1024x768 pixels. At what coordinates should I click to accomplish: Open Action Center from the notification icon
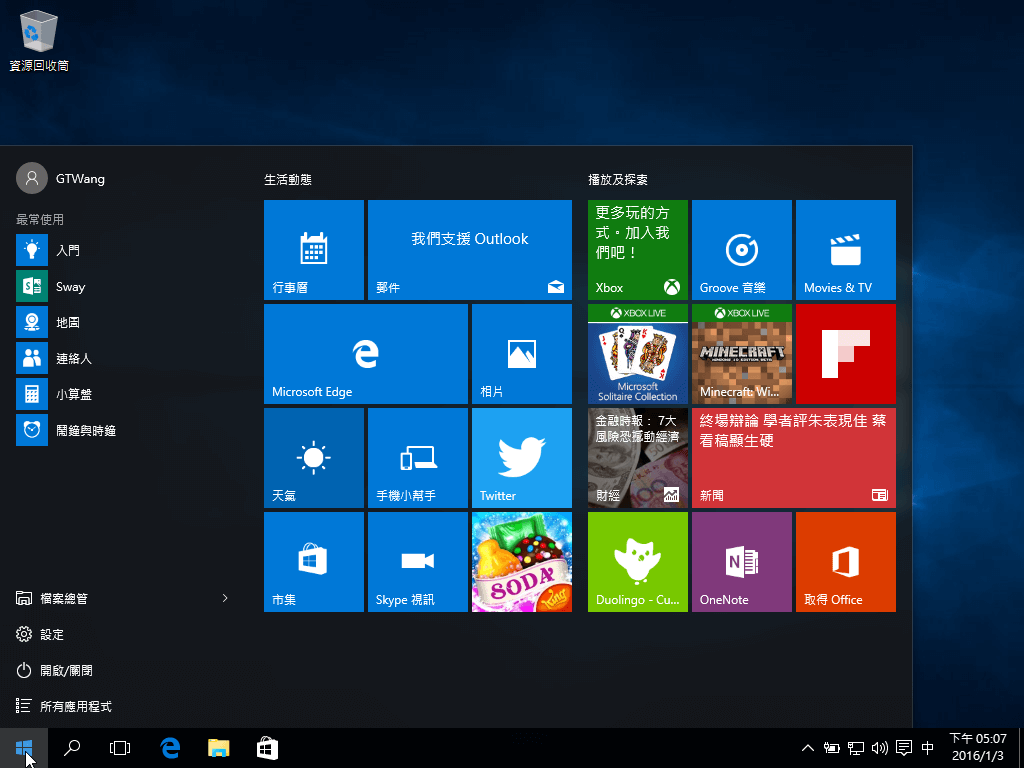[903, 747]
